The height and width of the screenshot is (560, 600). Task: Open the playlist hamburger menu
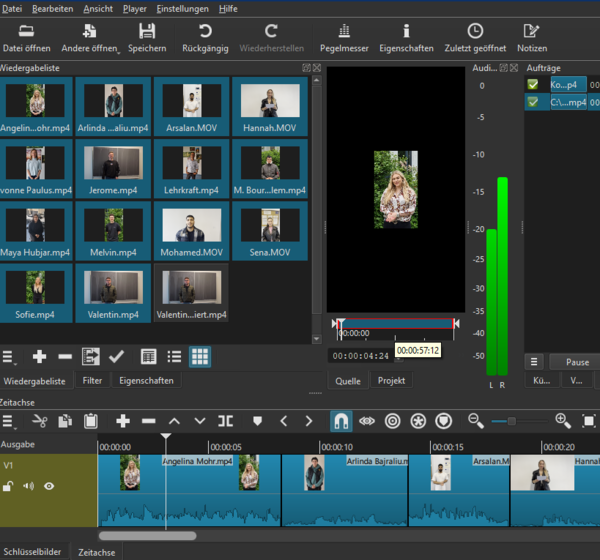click(x=9, y=357)
